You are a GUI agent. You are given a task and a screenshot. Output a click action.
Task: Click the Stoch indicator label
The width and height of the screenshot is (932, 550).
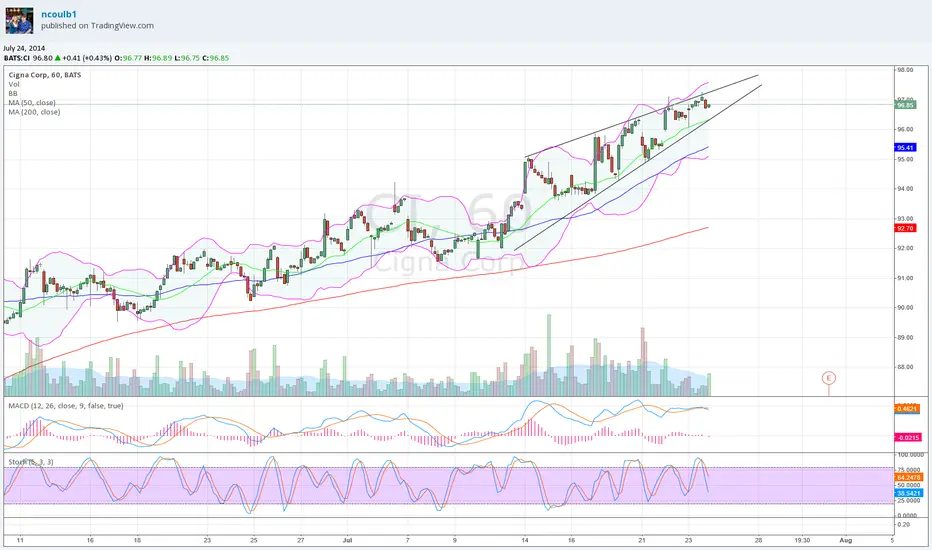31,462
